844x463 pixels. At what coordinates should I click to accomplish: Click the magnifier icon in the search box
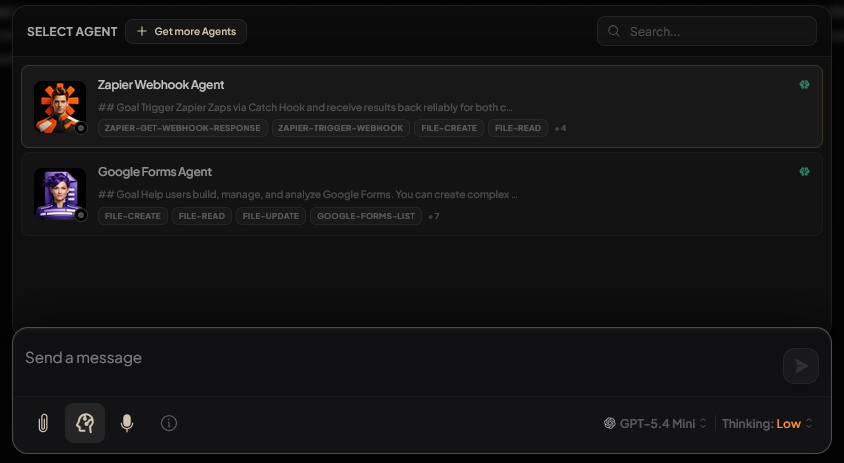pos(614,31)
